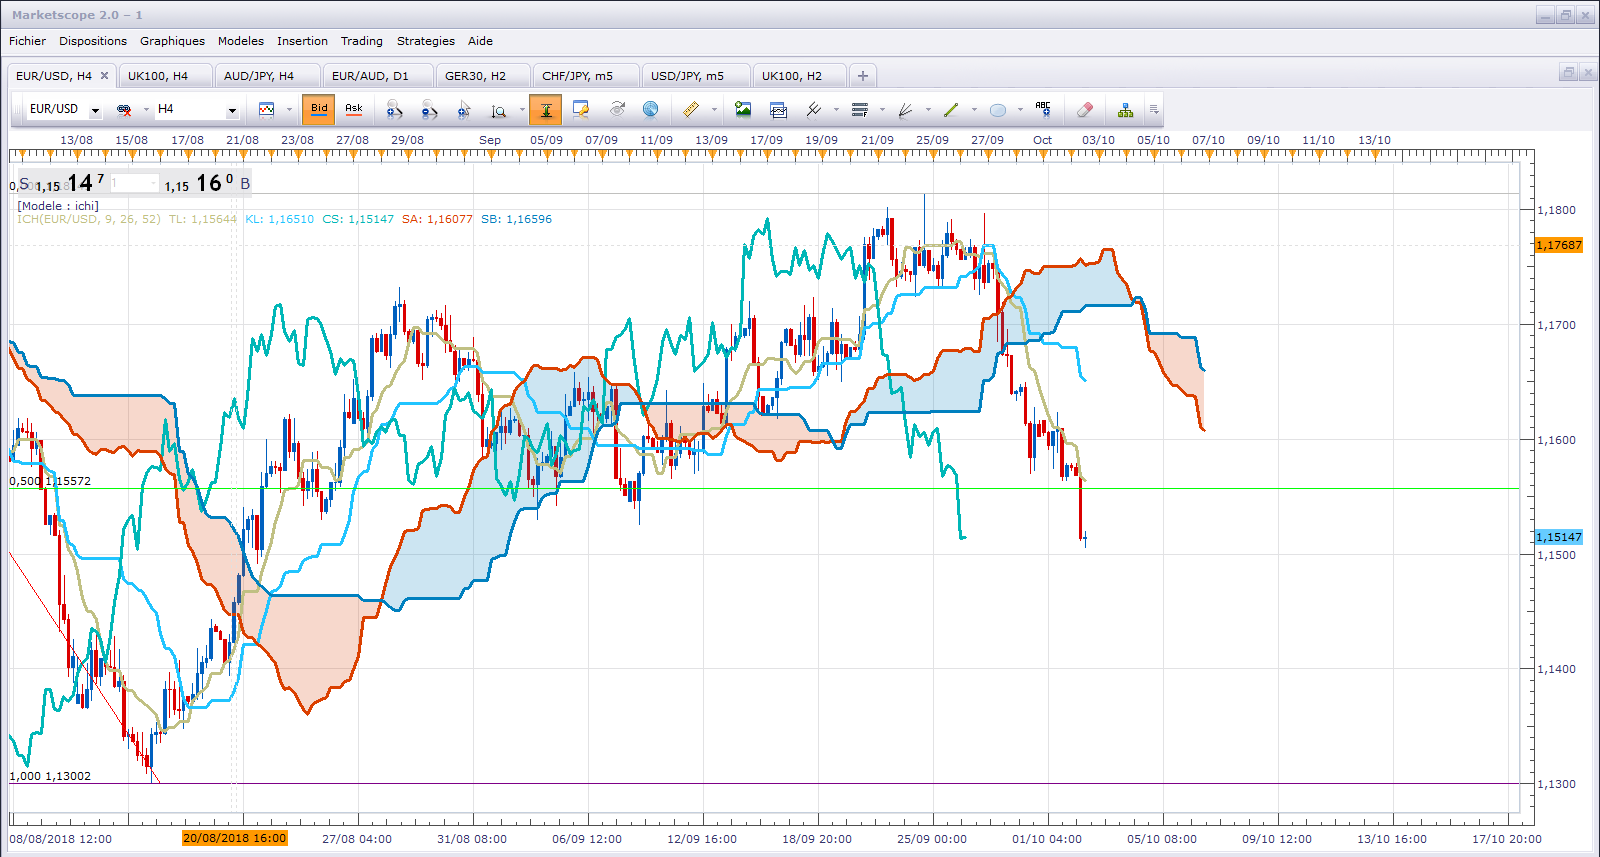
Task: Select the zoom-with-cursor tool
Action: point(464,110)
